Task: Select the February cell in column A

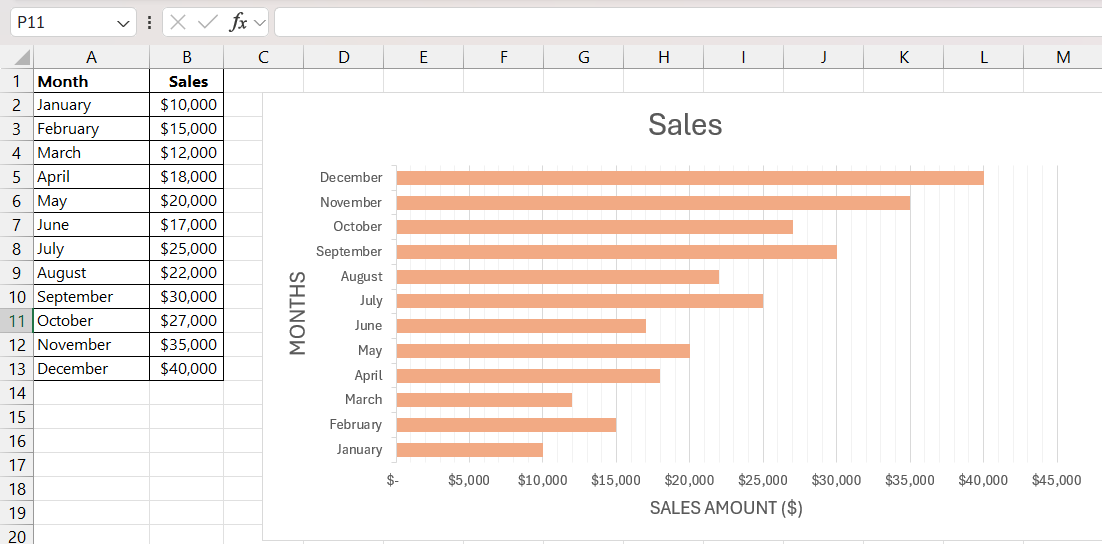Action: (x=91, y=129)
